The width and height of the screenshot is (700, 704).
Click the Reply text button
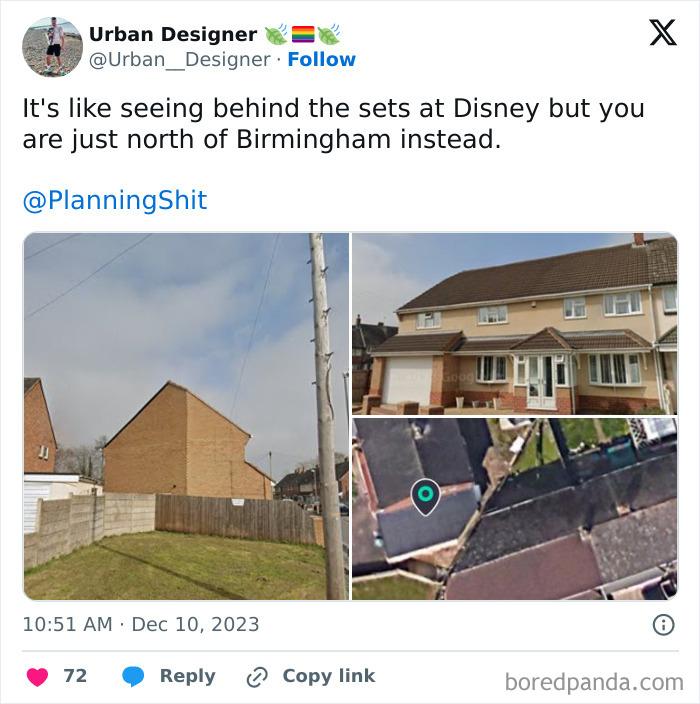point(188,676)
